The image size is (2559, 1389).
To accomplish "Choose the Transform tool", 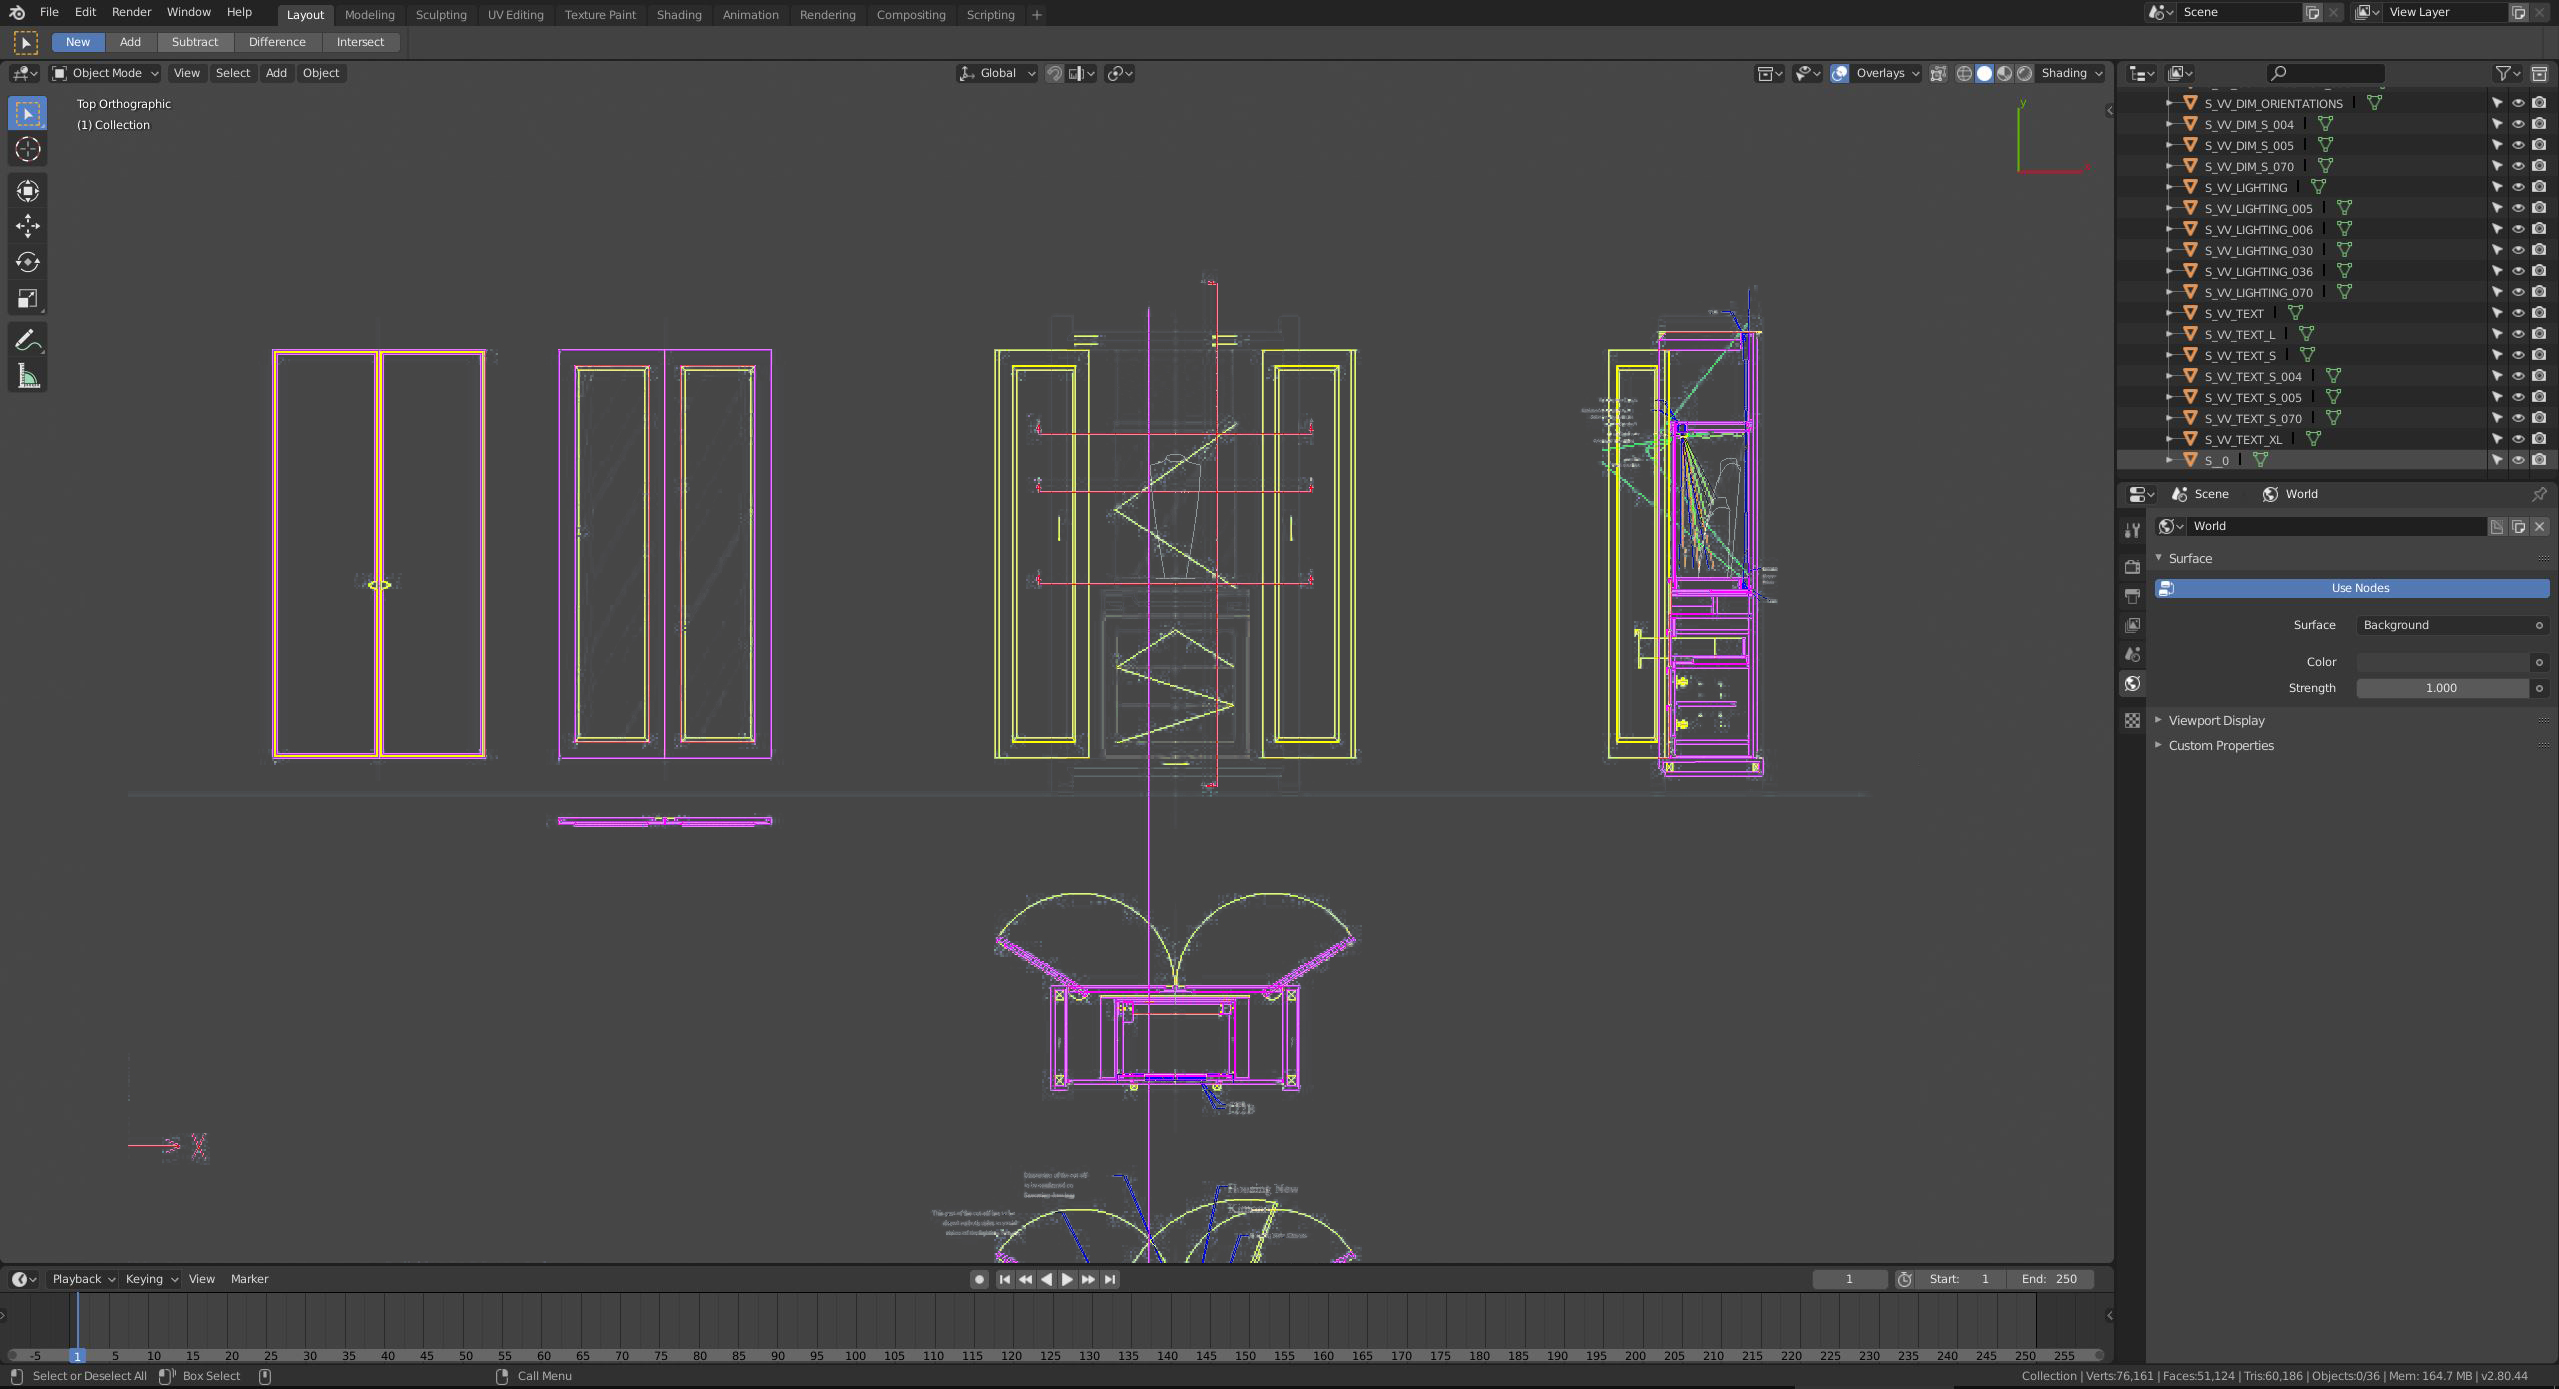I will 27,190.
